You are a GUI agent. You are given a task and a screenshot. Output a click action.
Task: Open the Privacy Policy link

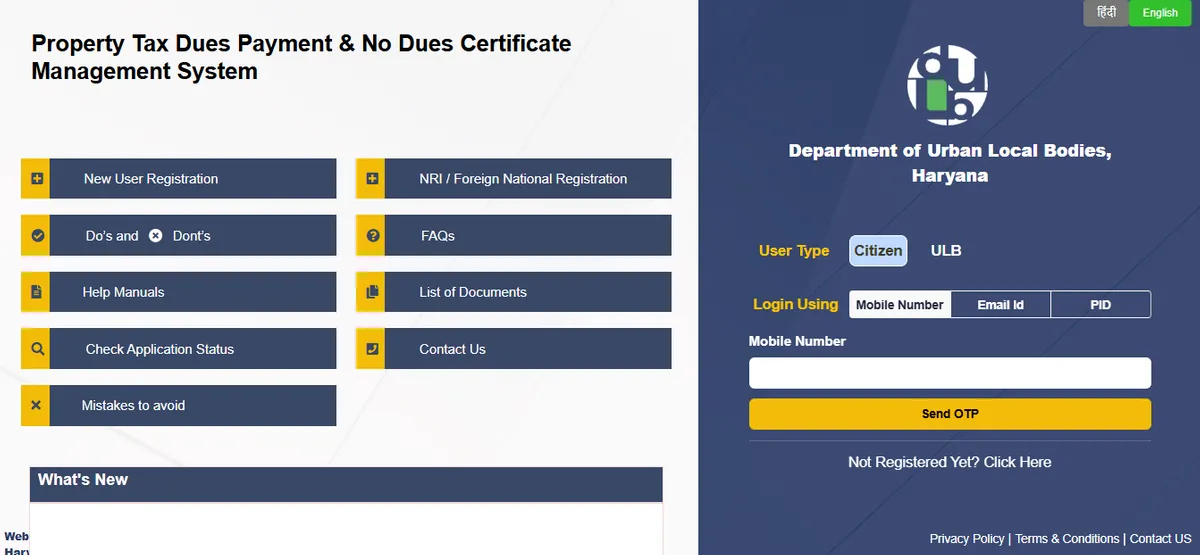tap(966, 539)
